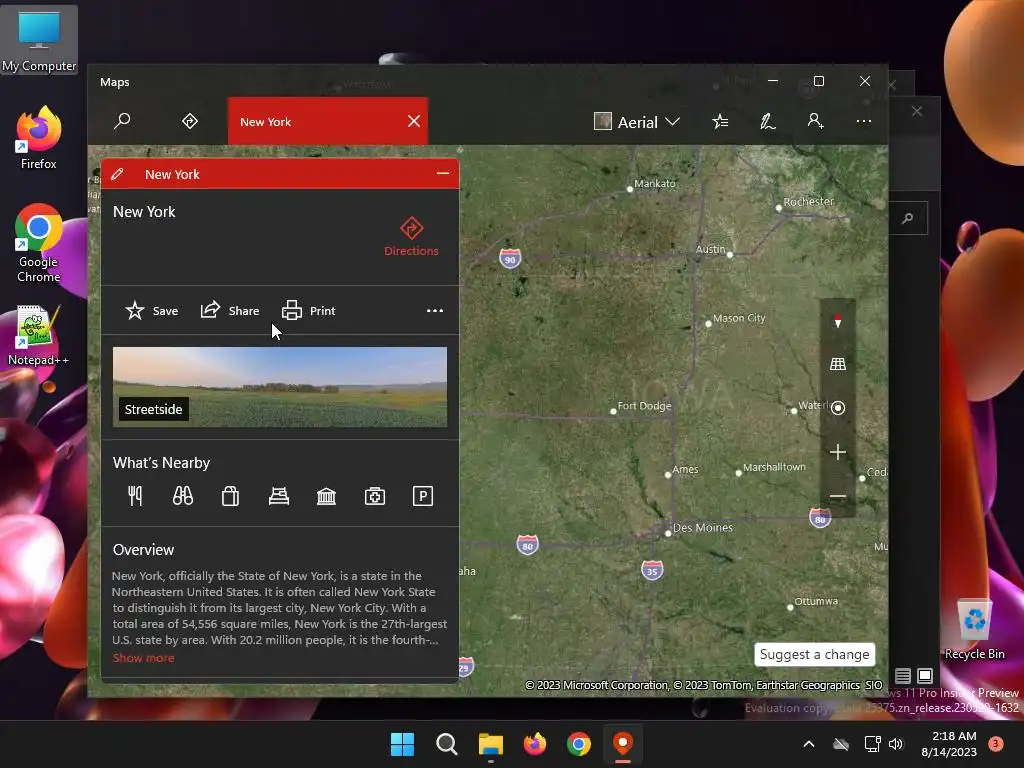Find nearby banks or museums icon

click(327, 496)
